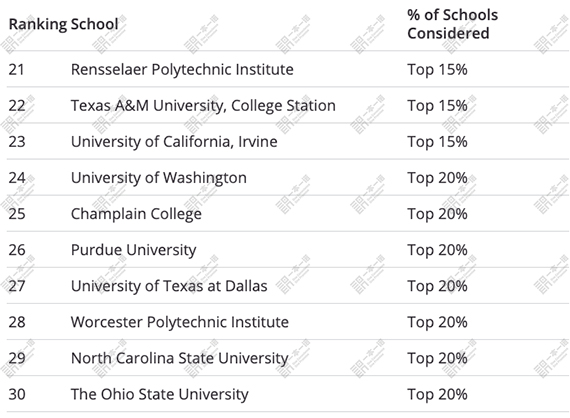The image size is (570, 418).
Task: Open North Carolina State University entry
Action: coord(180,358)
